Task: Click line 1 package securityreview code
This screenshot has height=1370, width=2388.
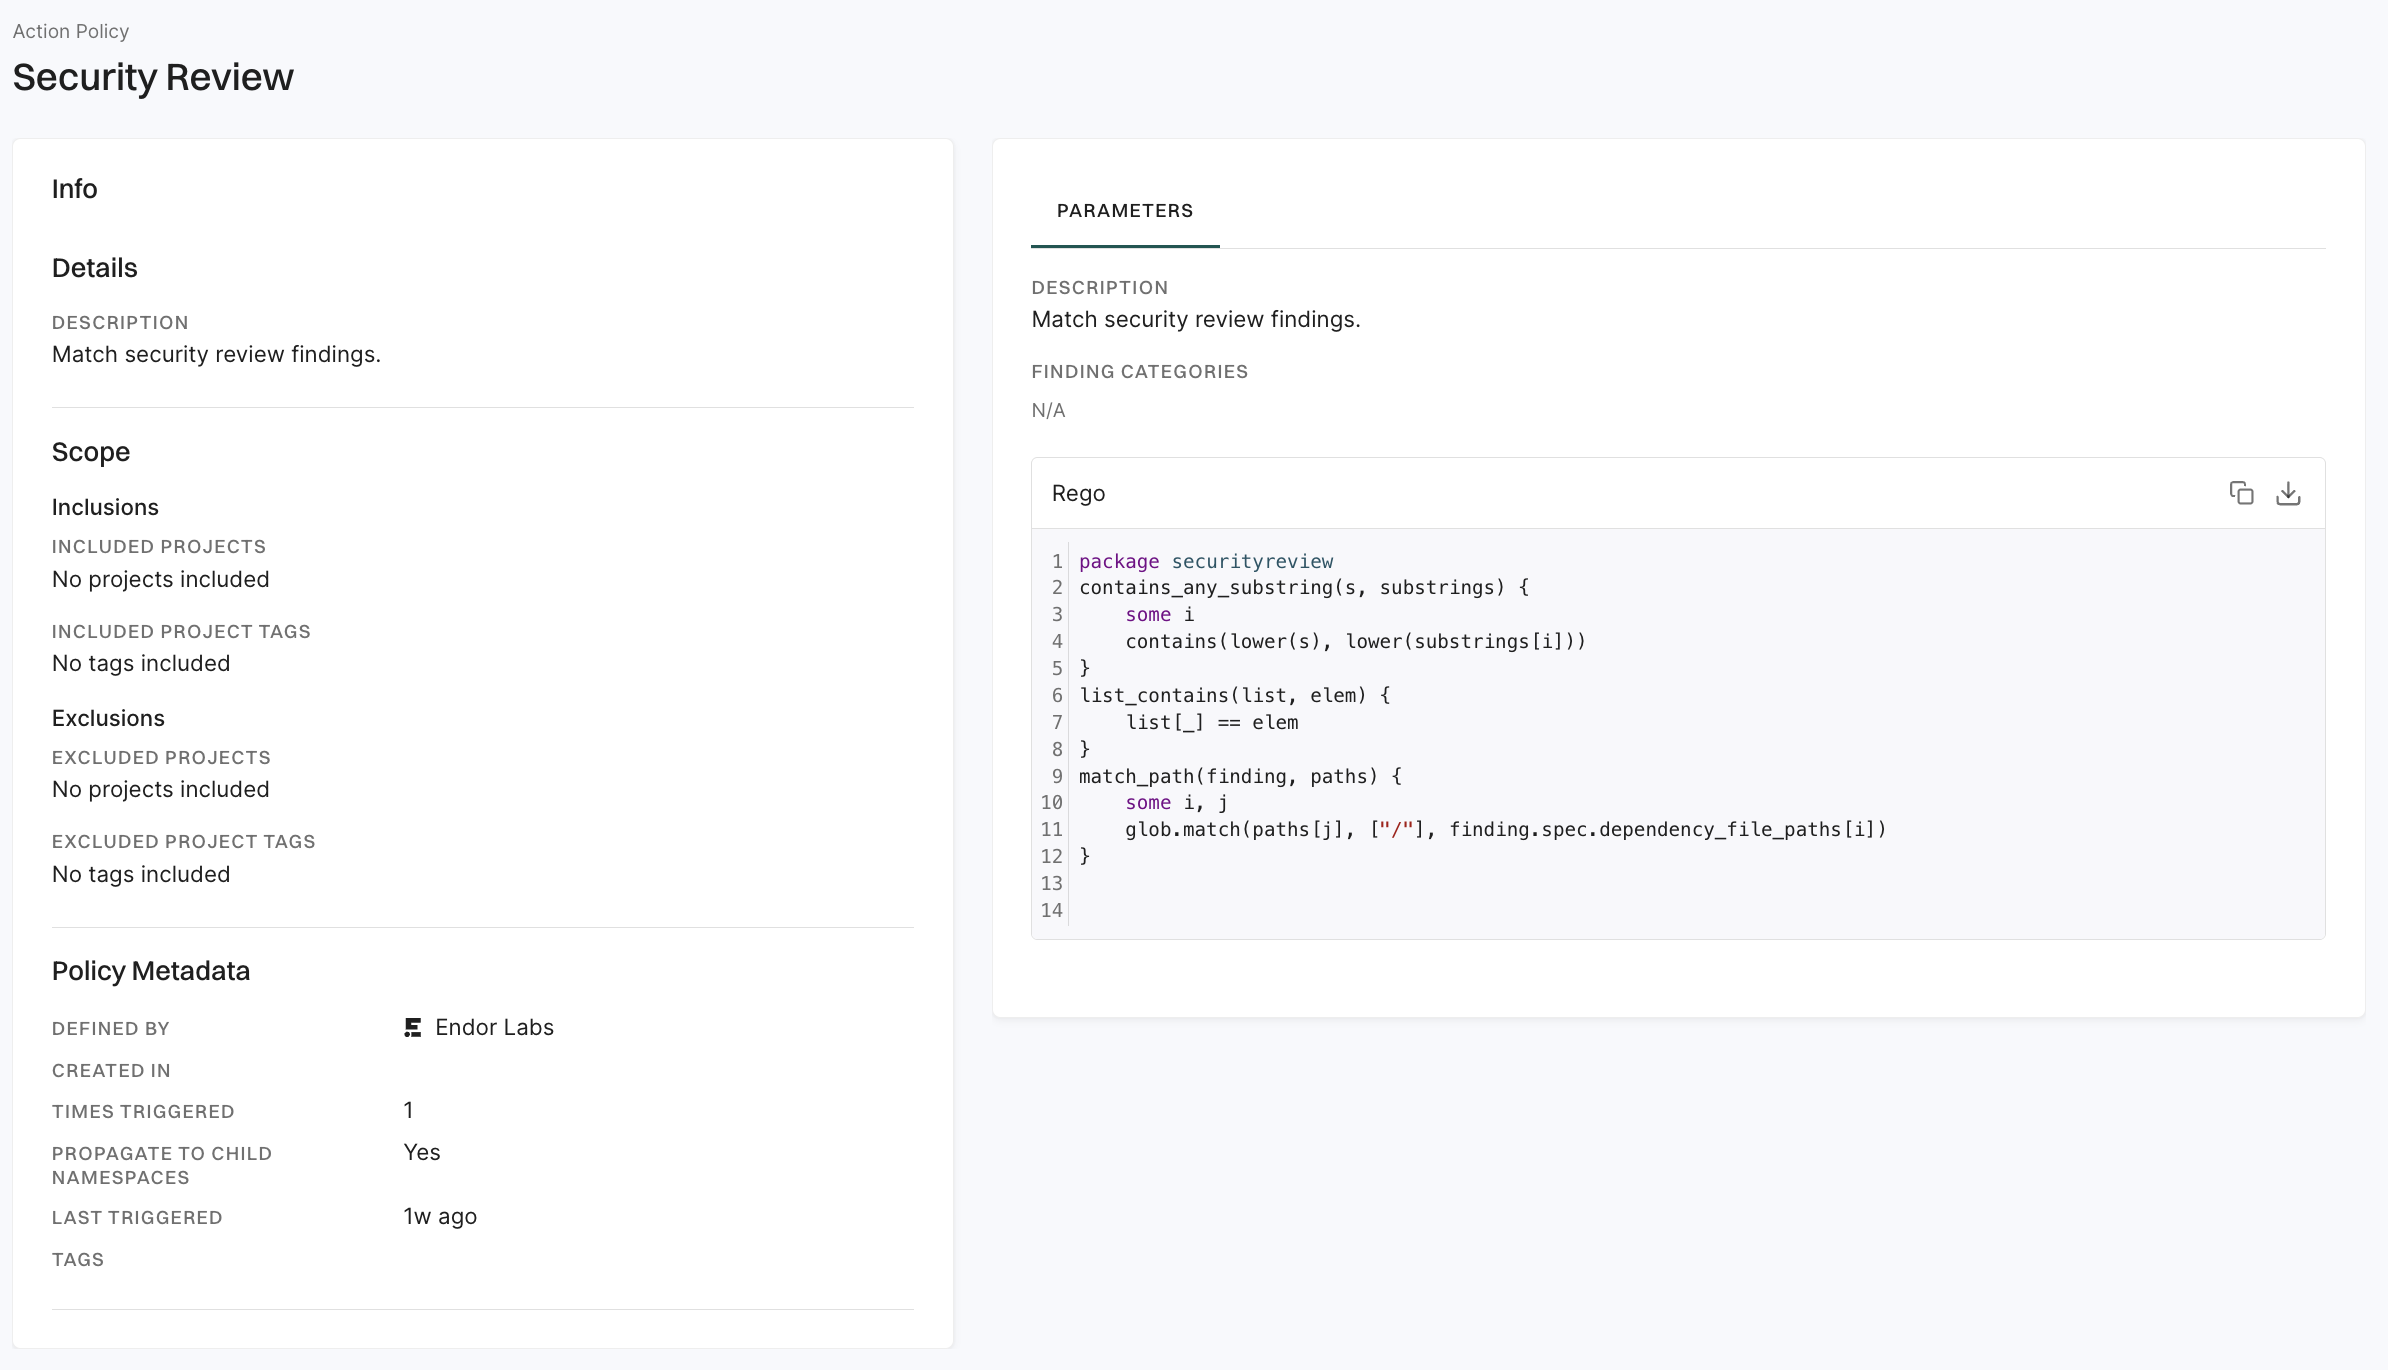Action: 1205,561
